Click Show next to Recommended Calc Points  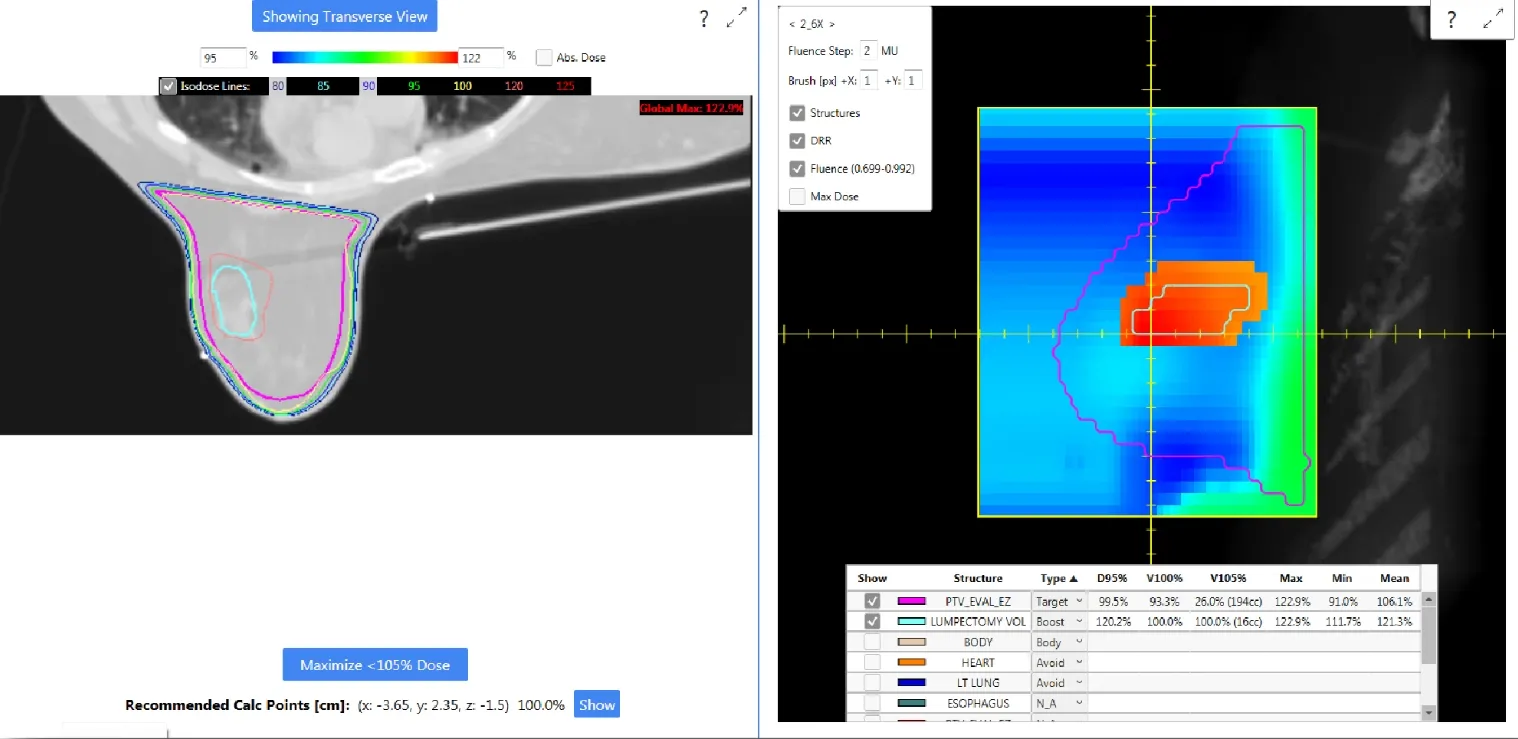(596, 704)
